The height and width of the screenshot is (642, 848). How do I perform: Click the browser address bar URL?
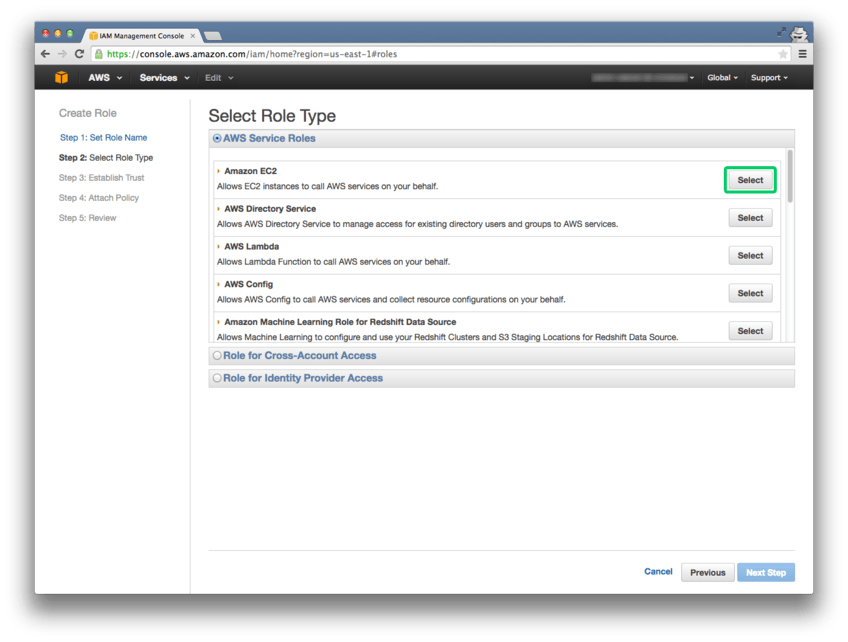252,54
